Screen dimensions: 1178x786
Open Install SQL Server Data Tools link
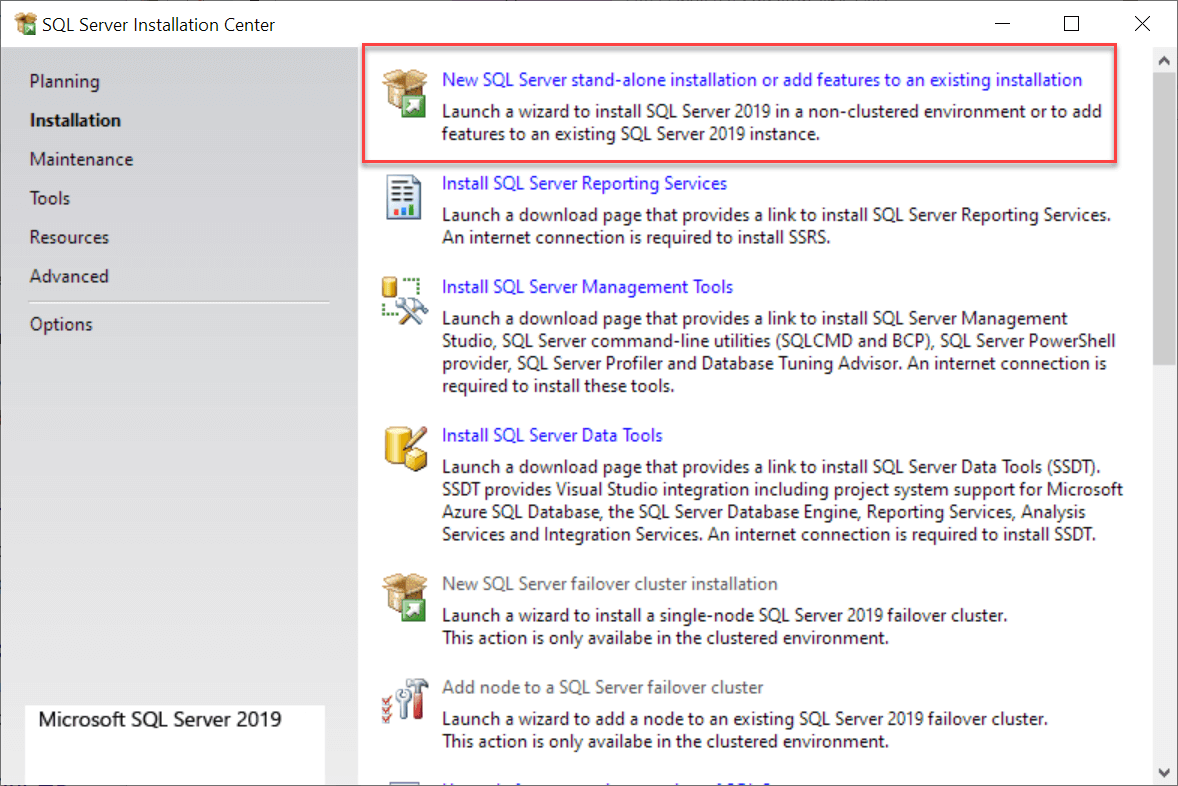coord(552,436)
